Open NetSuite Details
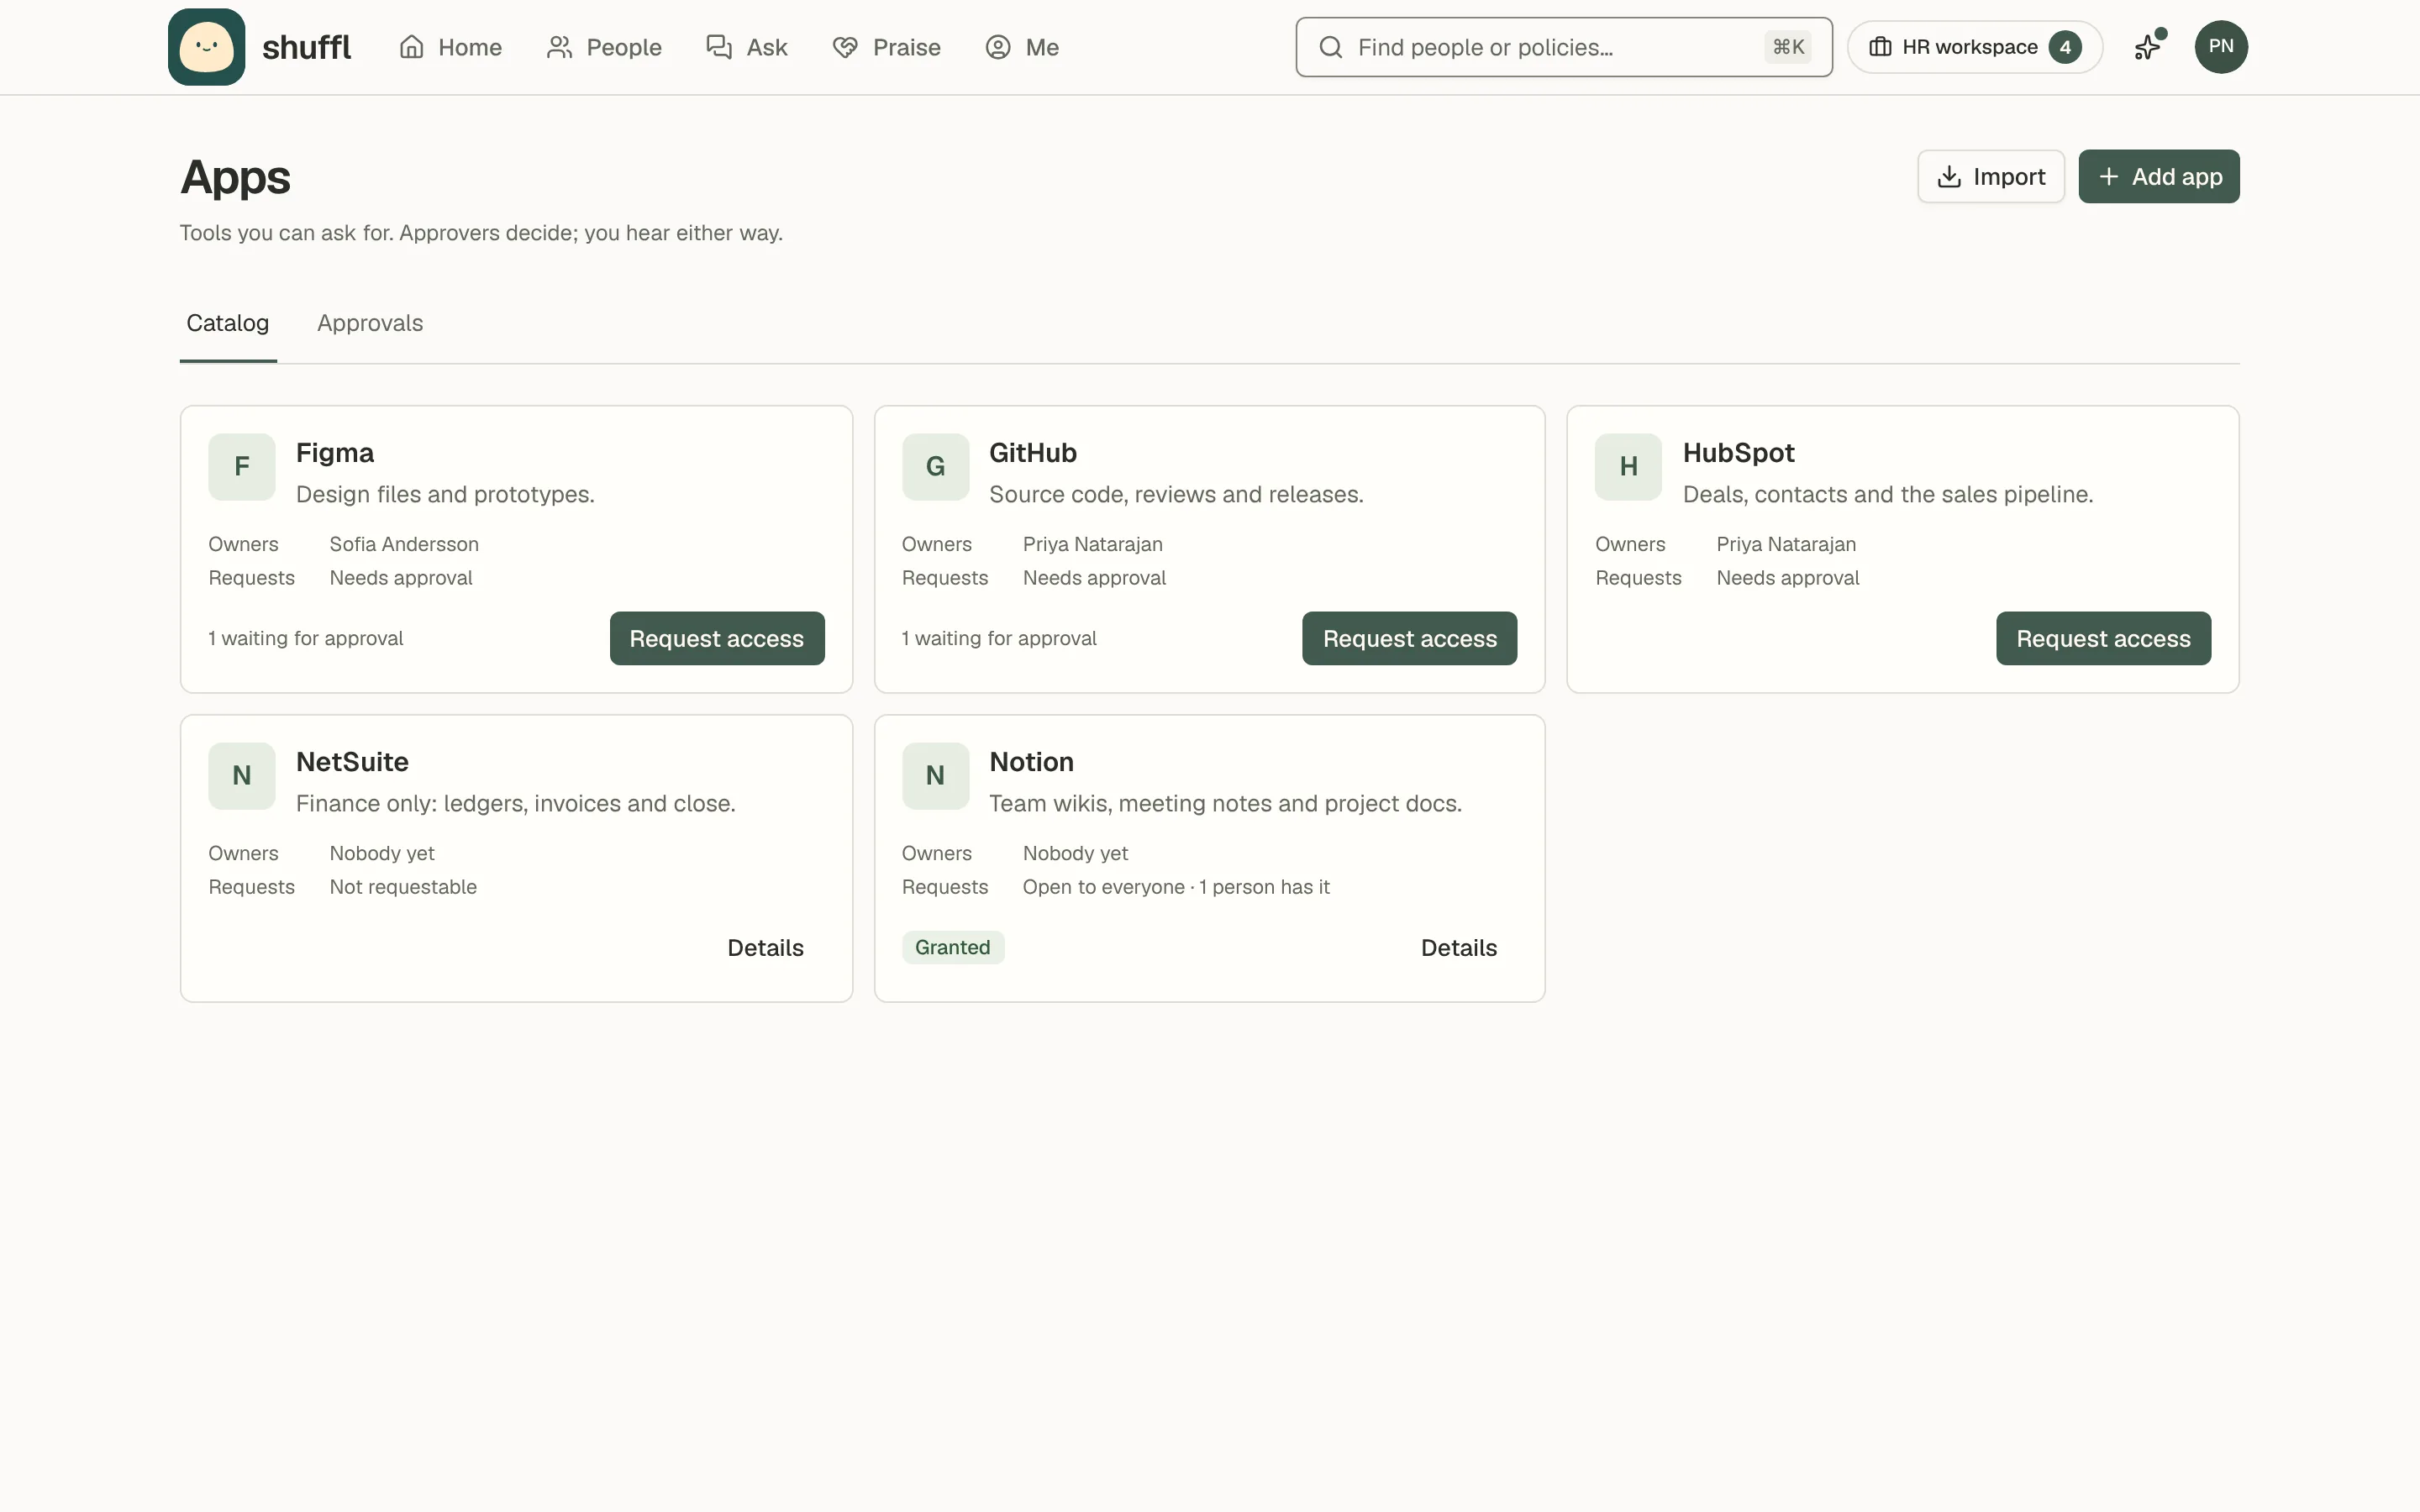Viewport: 2420px width, 1512px height. pos(765,948)
